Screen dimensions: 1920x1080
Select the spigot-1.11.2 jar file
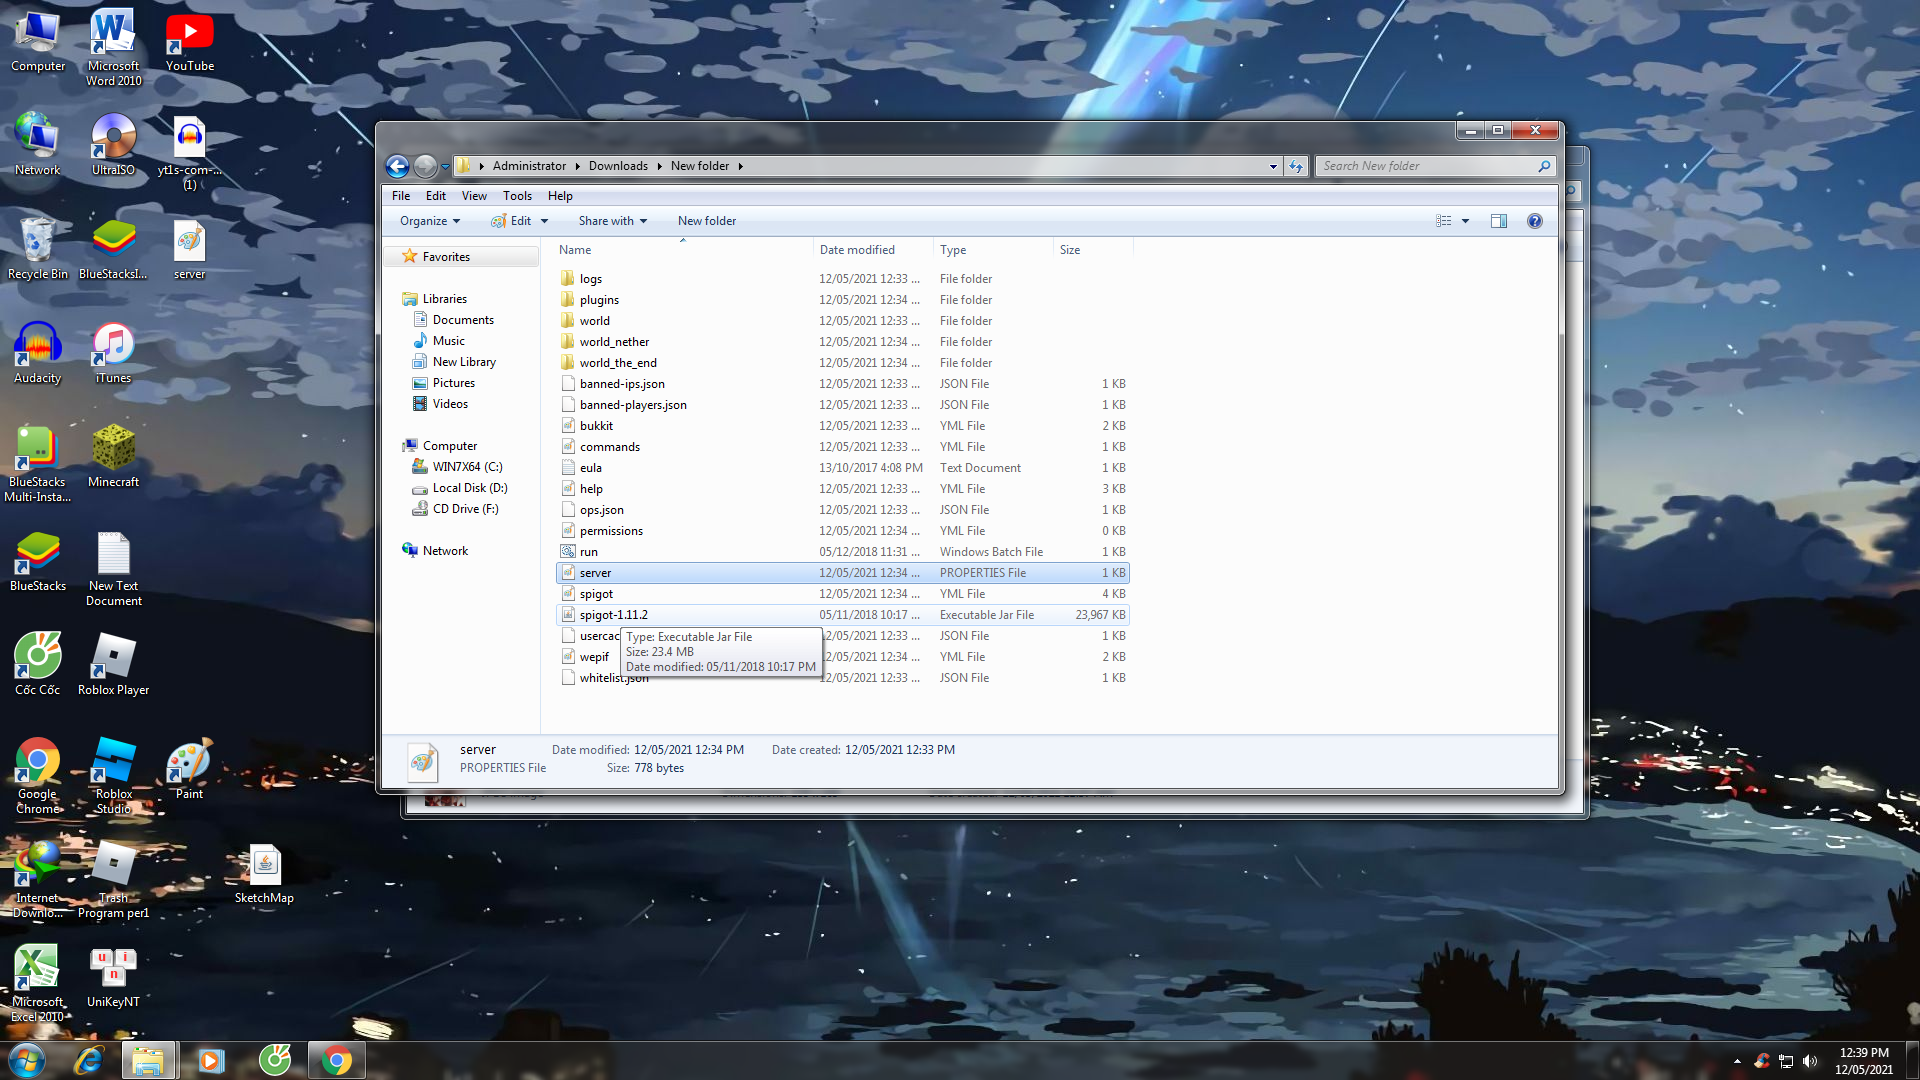(613, 615)
